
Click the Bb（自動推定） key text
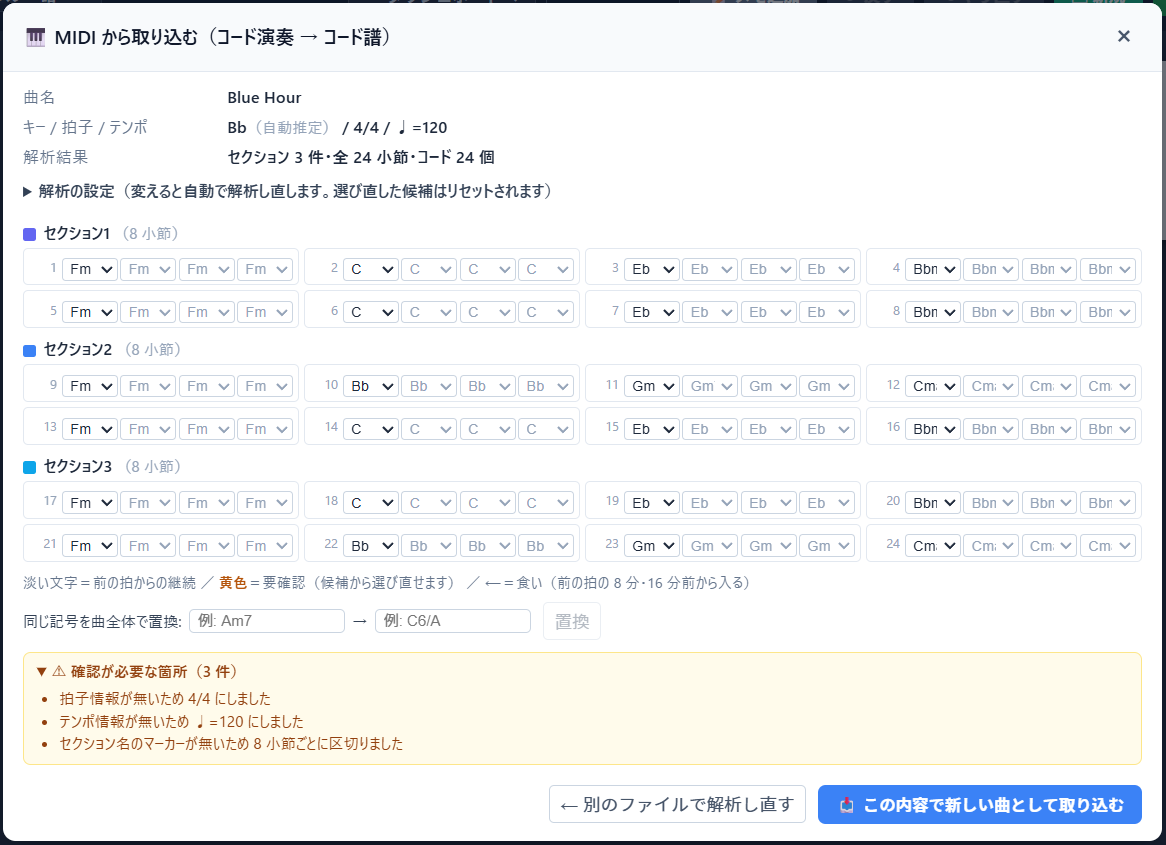tap(278, 127)
